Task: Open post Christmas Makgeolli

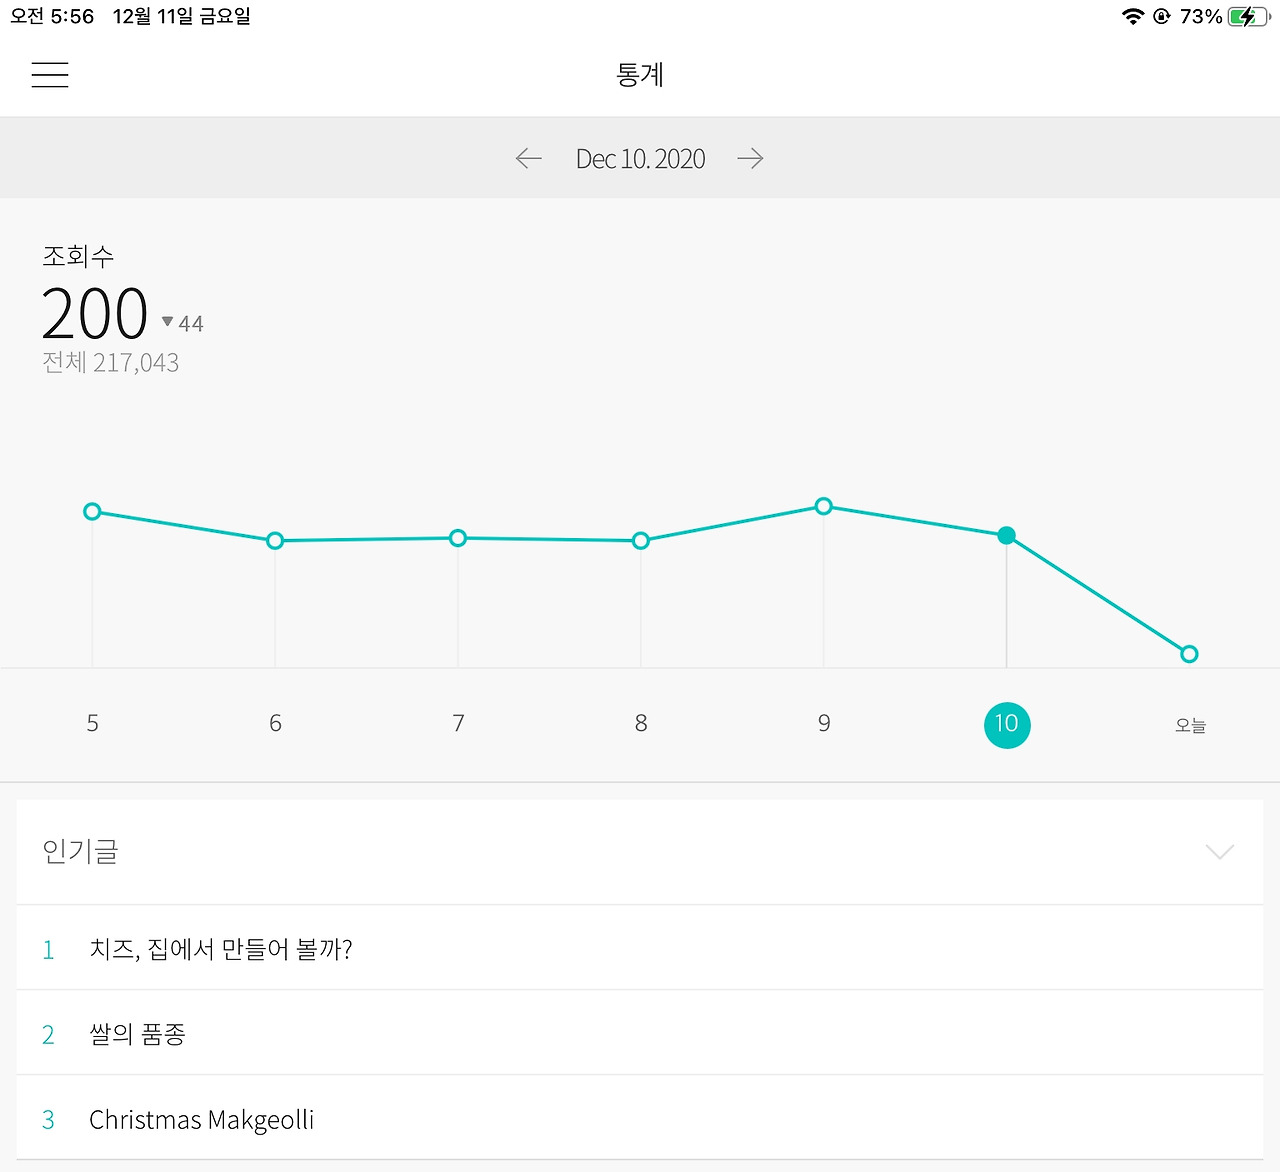Action: [640, 1118]
